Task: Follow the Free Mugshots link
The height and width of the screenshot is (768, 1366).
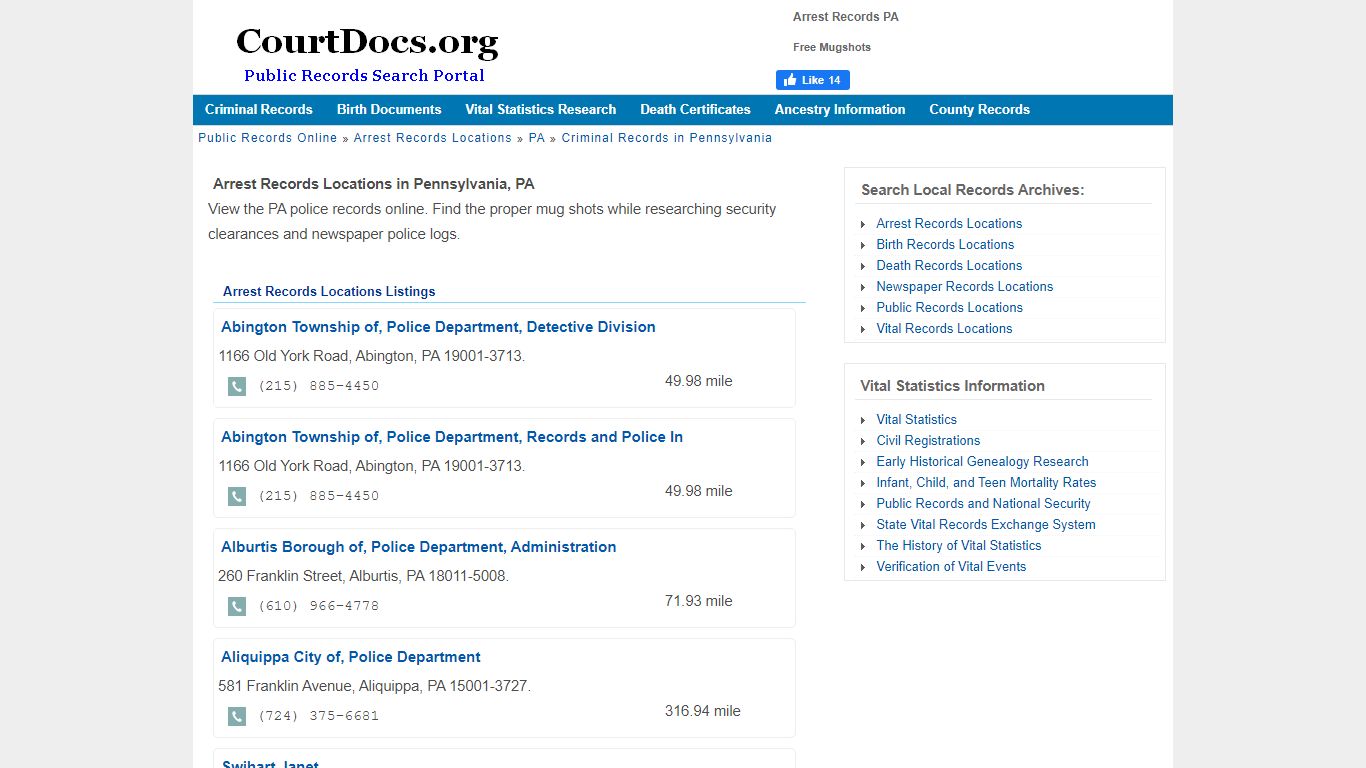Action: click(x=832, y=47)
